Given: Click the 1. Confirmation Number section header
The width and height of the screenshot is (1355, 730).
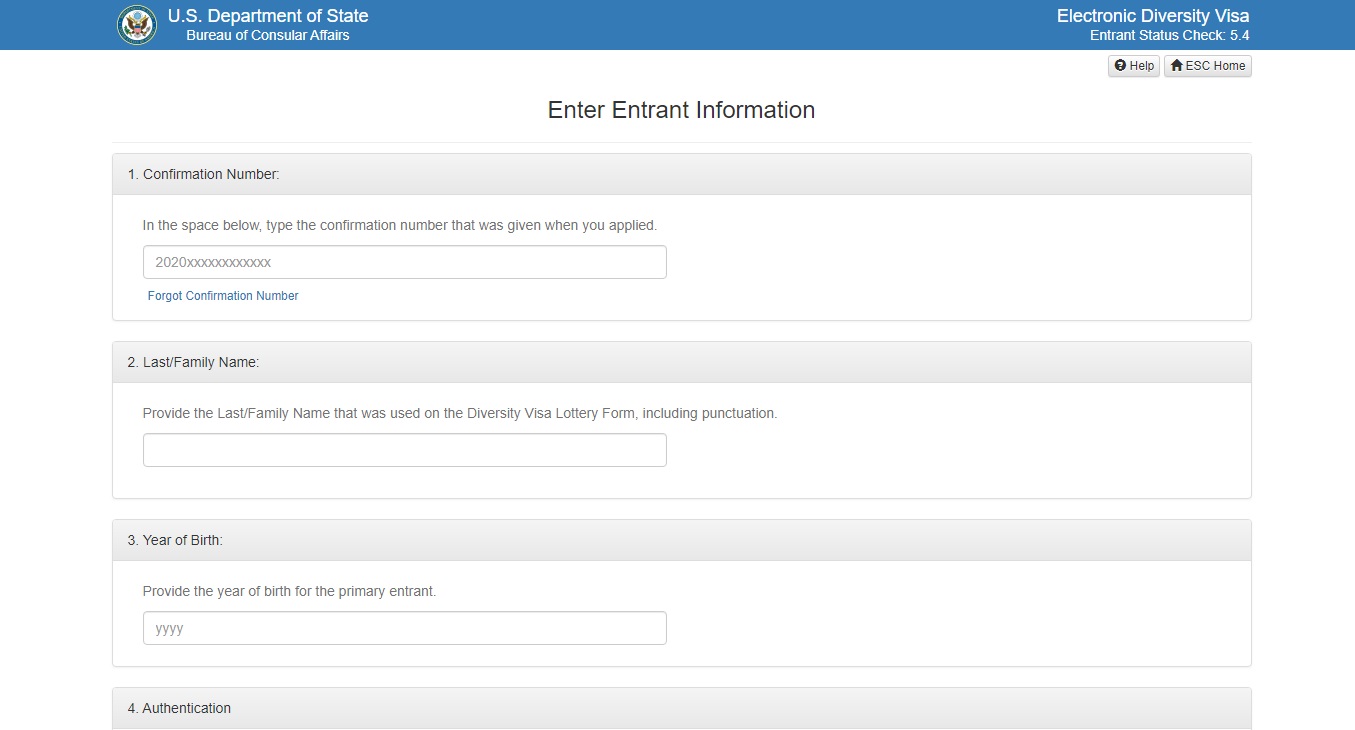Looking at the screenshot, I should (682, 174).
